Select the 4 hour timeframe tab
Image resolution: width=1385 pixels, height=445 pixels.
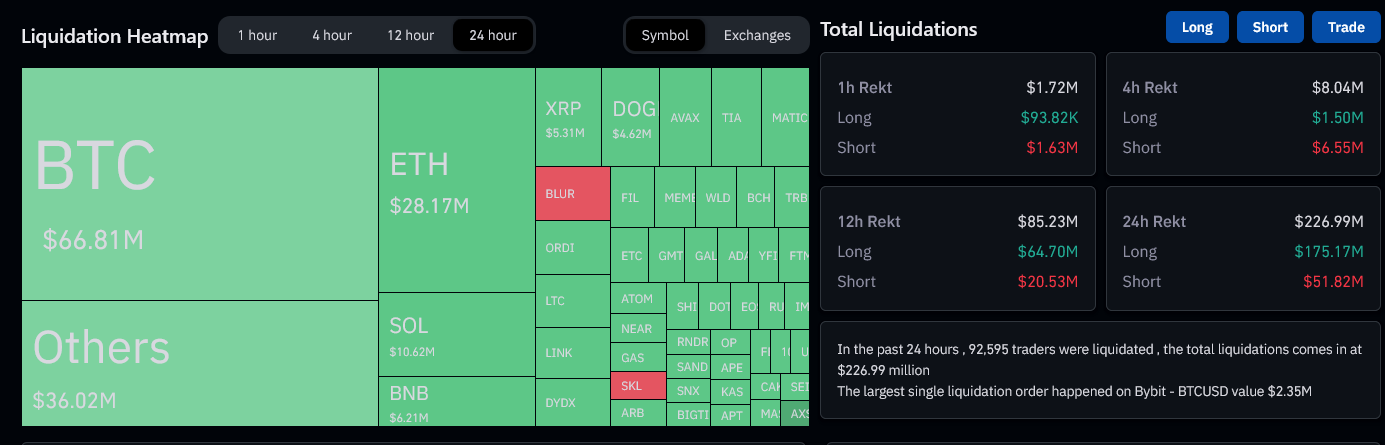point(331,36)
